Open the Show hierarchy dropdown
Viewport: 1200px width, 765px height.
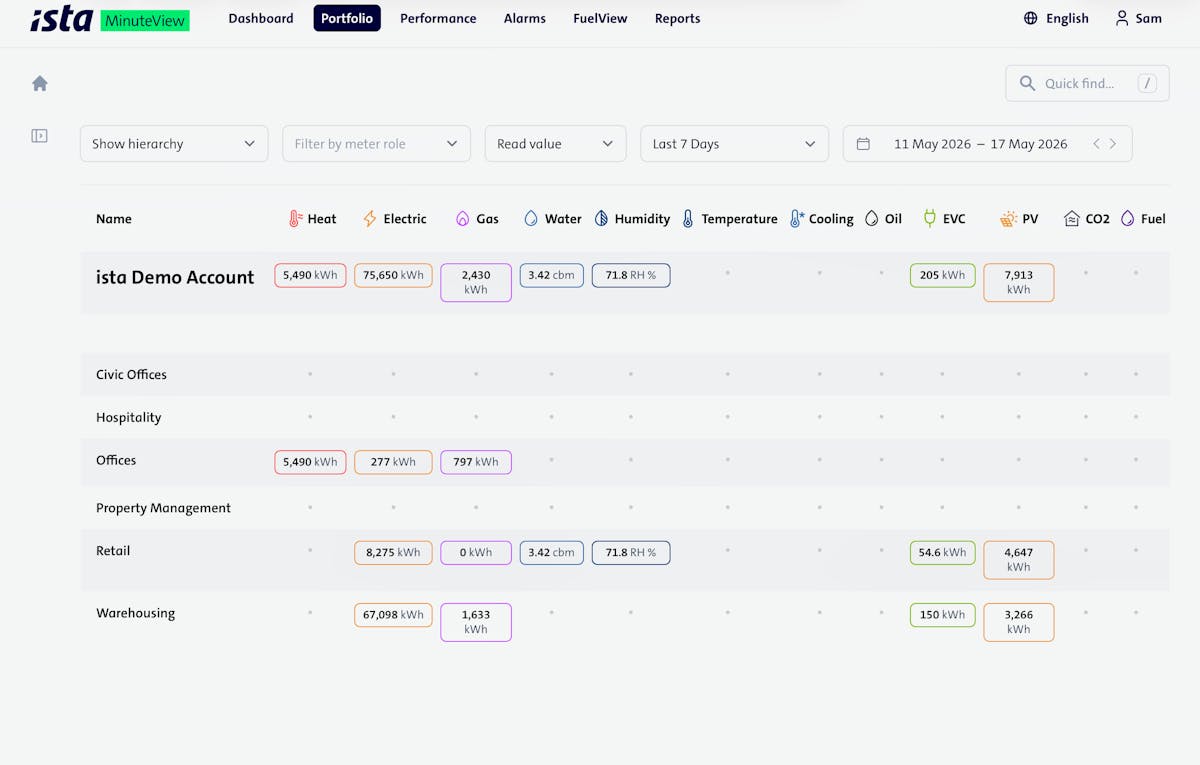click(174, 144)
